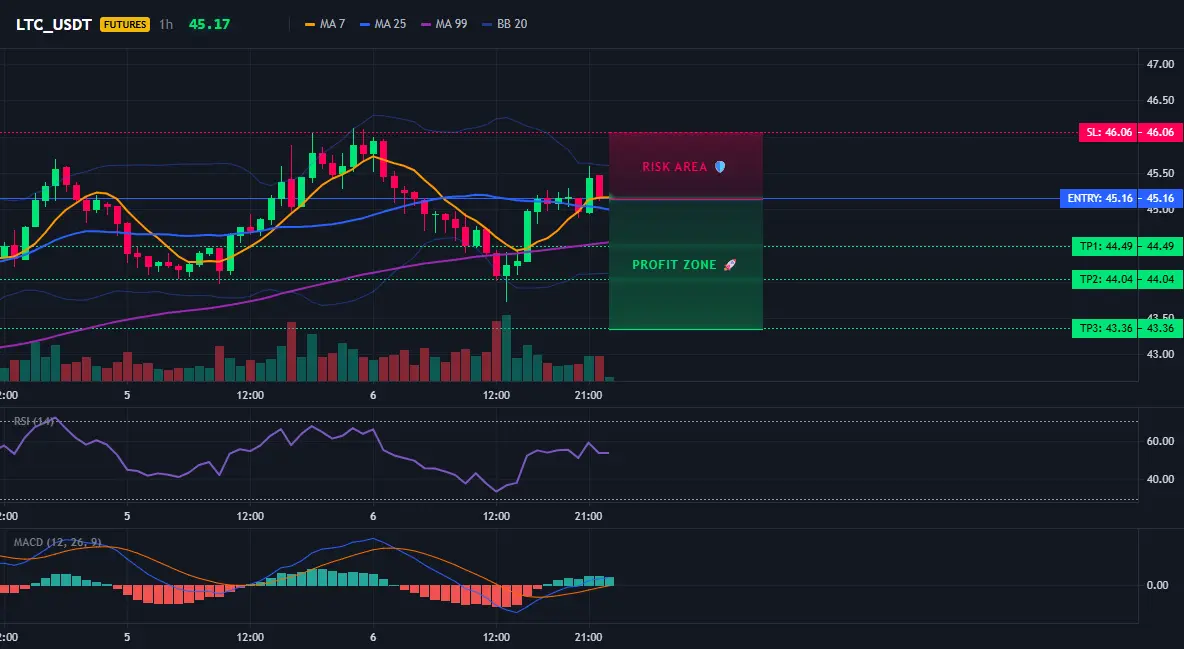Click the TP3: 43.36 target label
Image resolution: width=1184 pixels, height=649 pixels.
[x=1104, y=329]
